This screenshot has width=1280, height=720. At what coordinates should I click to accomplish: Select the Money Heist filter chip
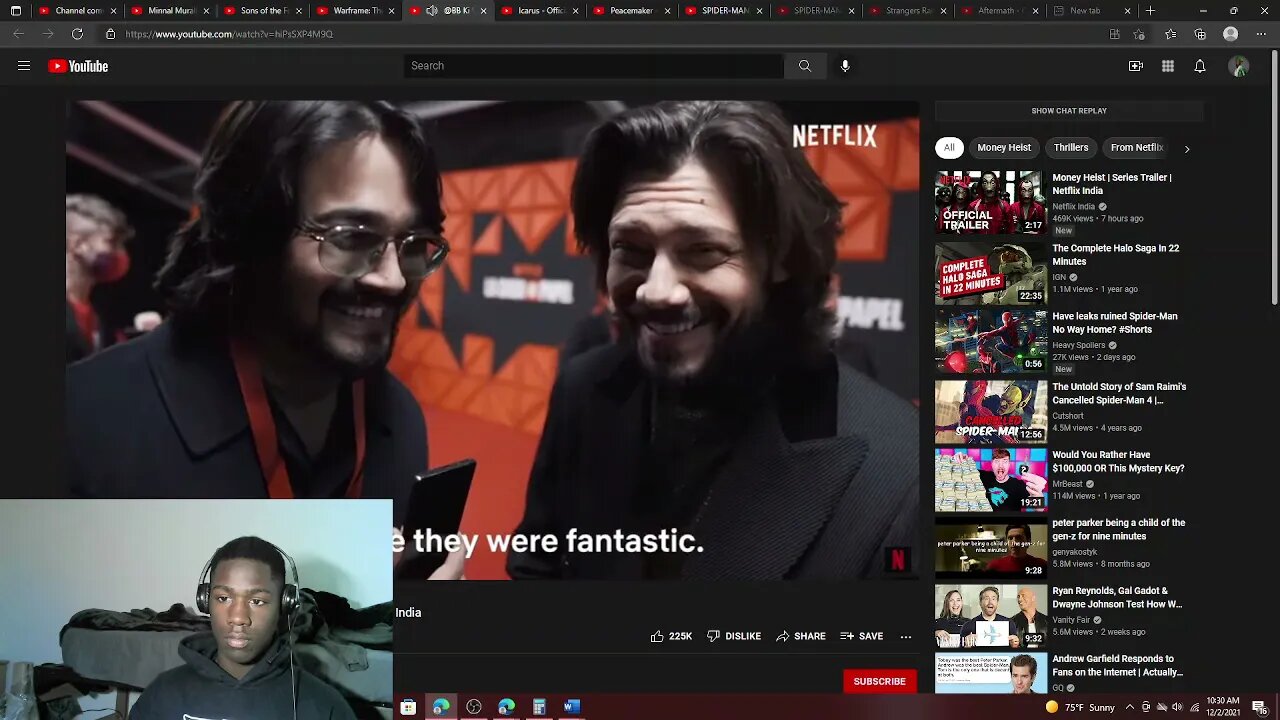1004,148
